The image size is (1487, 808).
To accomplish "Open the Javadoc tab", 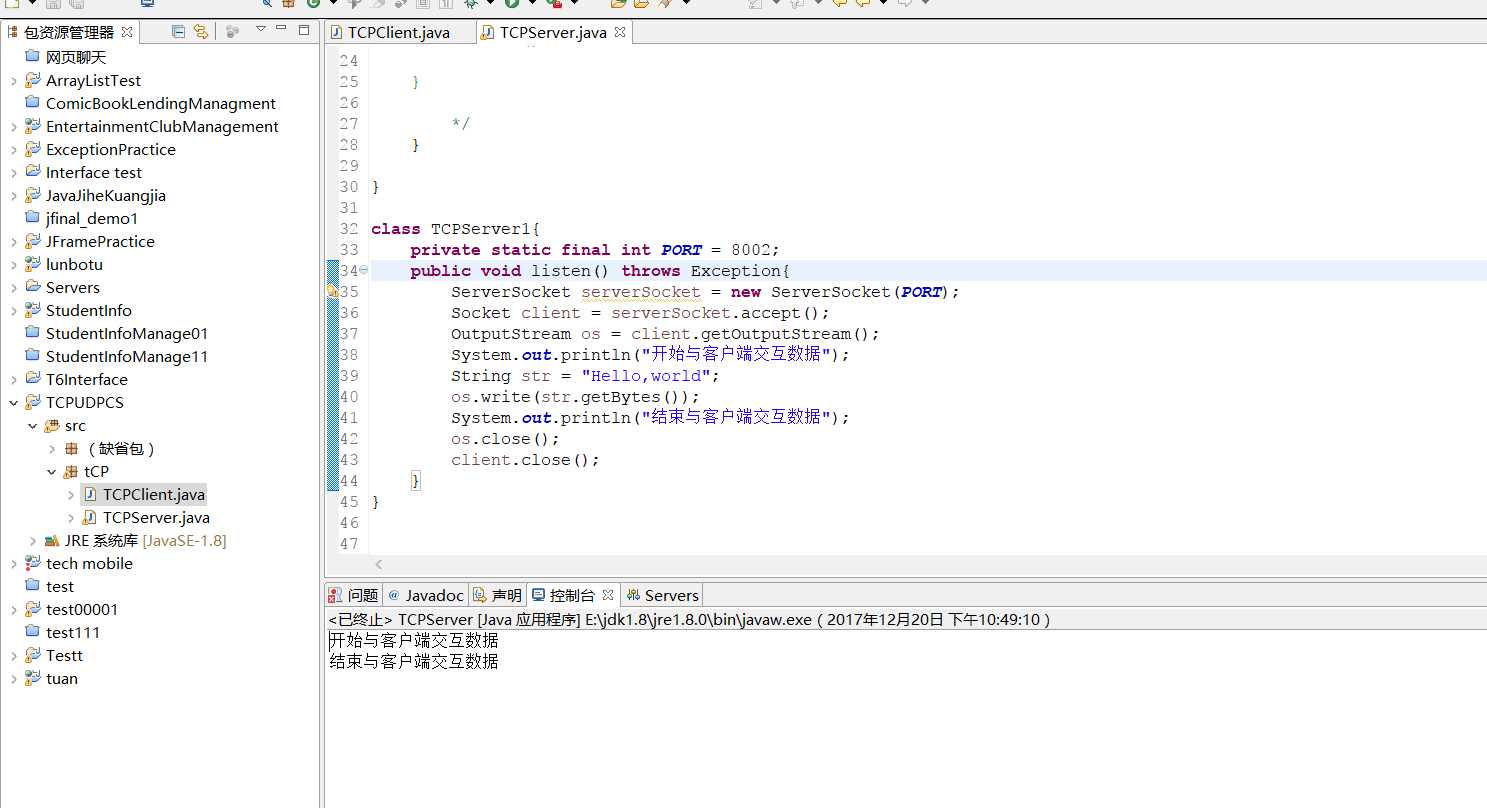I will click(x=425, y=595).
